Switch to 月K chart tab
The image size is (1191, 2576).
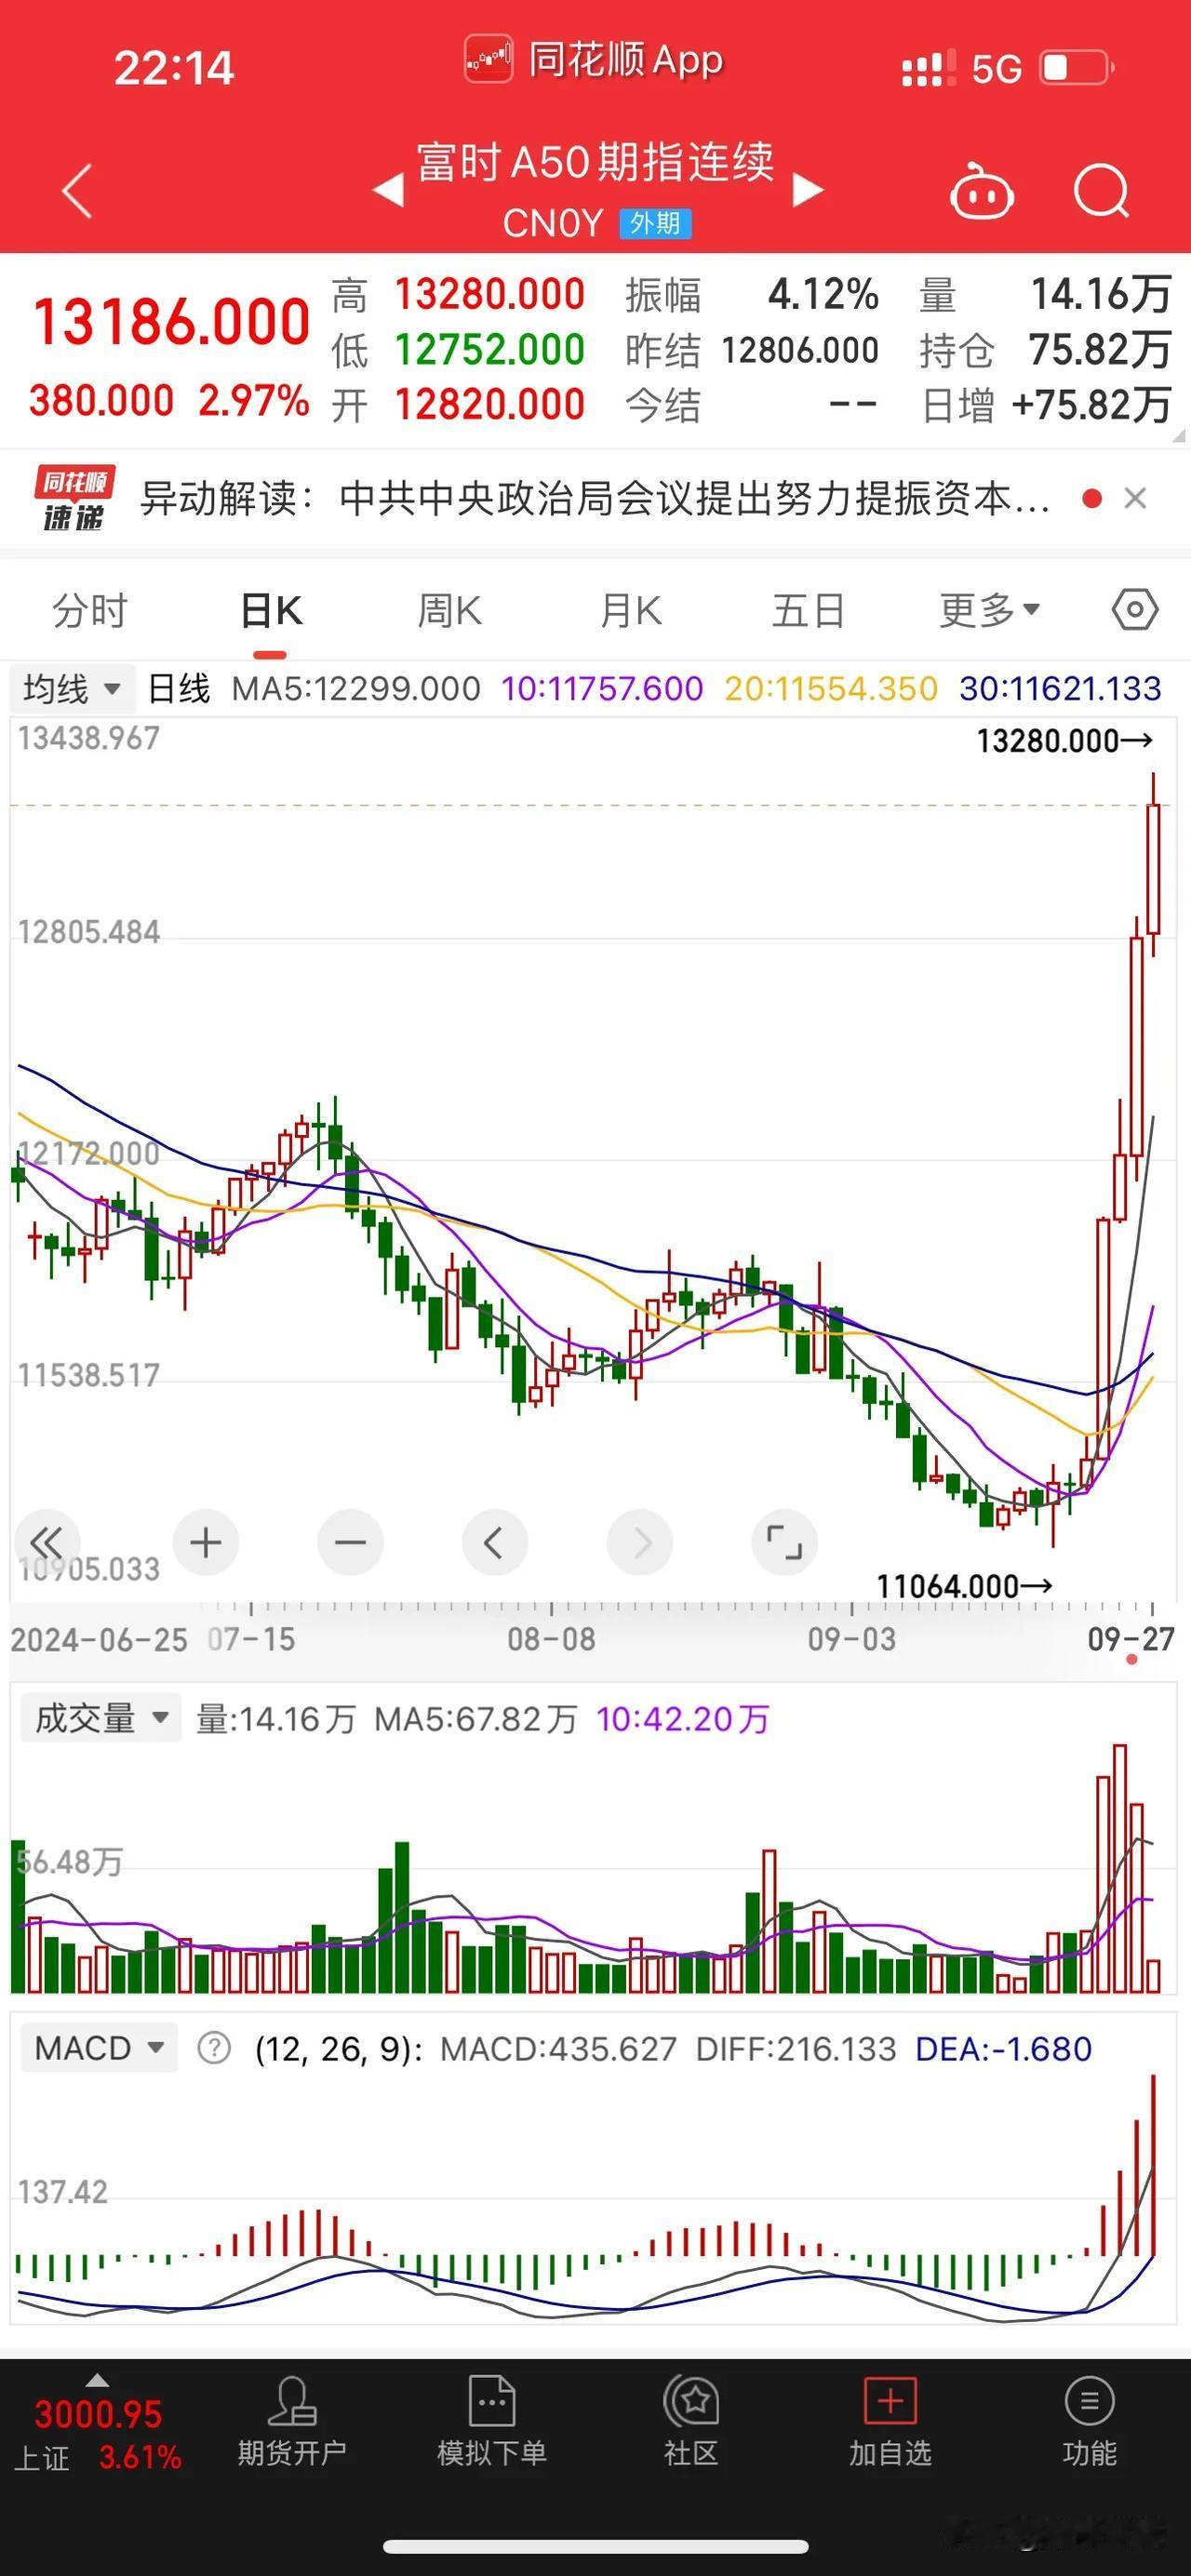(x=630, y=610)
